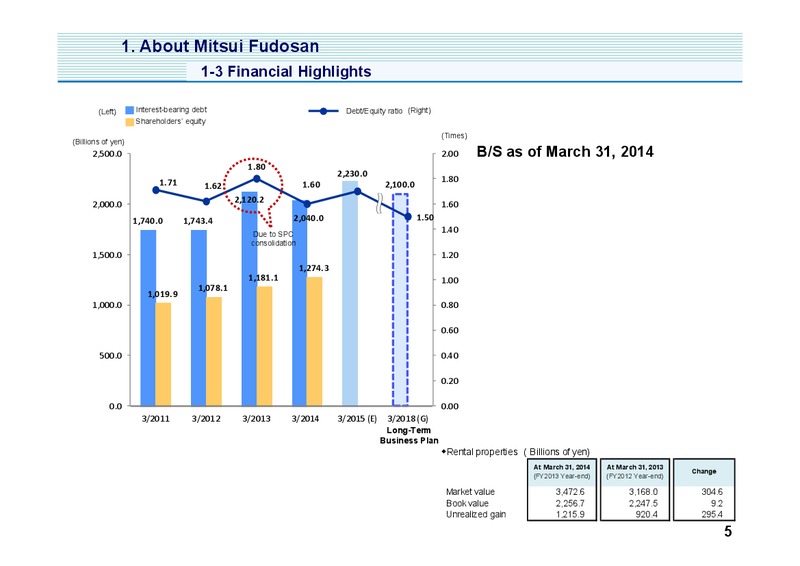Click the 'Unrealized gain' row label
This screenshot has height=566, width=800.
point(476,514)
